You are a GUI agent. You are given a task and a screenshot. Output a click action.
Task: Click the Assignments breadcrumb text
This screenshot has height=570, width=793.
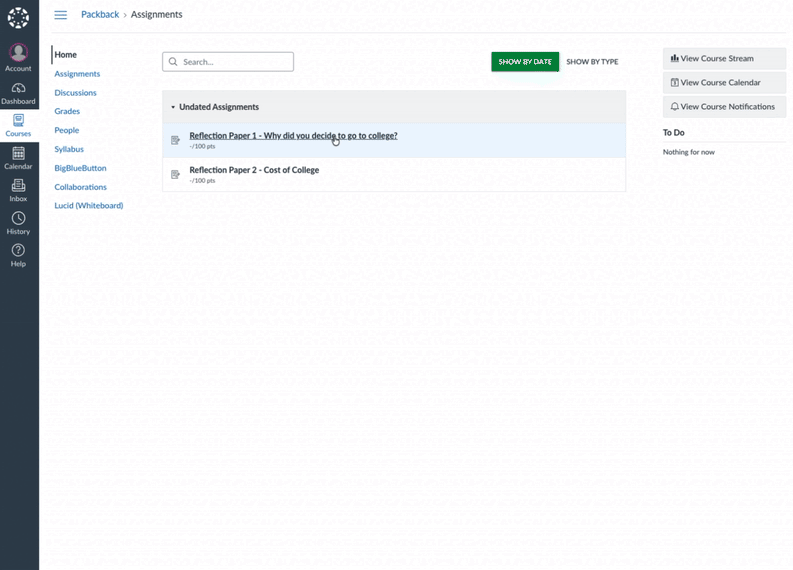(157, 14)
